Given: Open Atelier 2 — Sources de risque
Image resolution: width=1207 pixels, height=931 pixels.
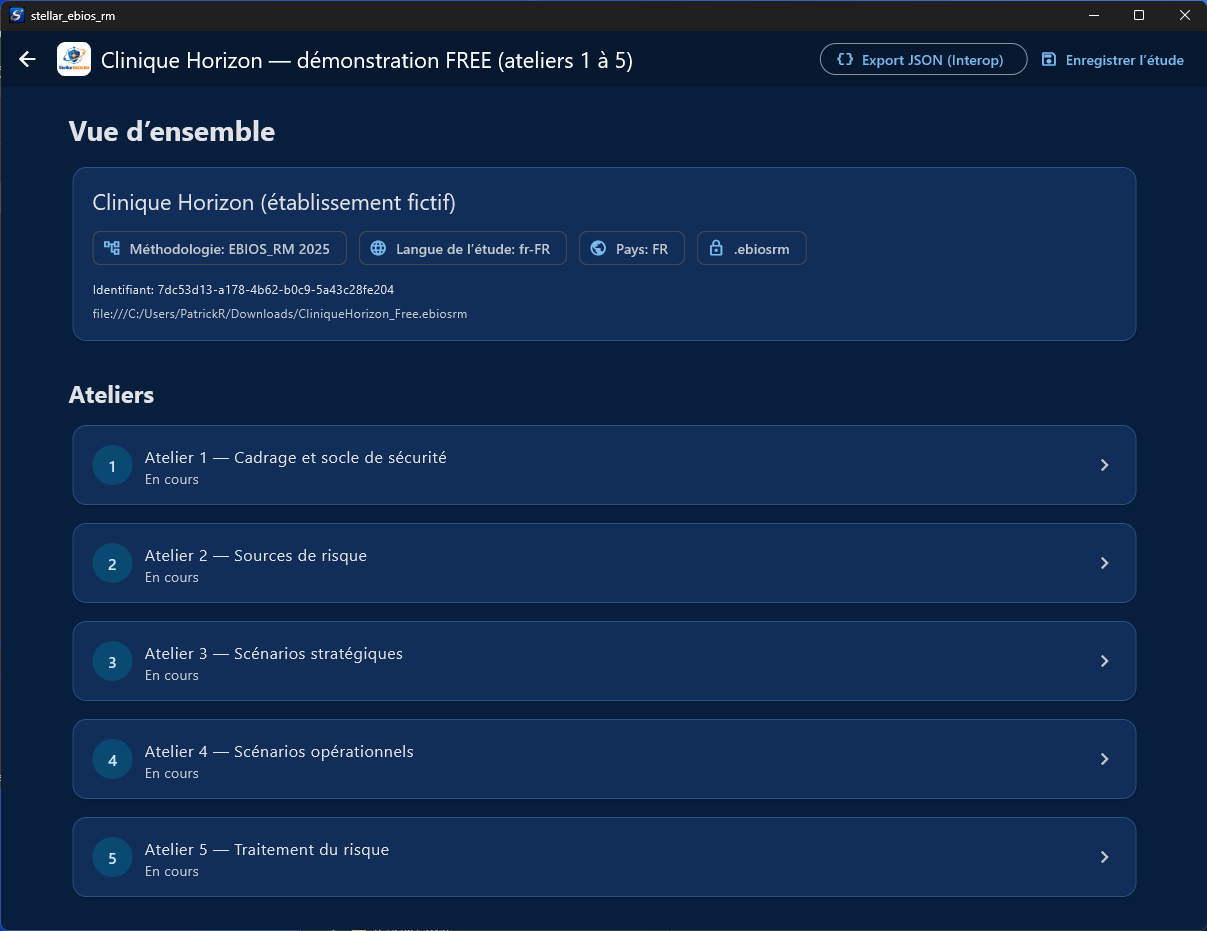Looking at the screenshot, I should (604, 563).
